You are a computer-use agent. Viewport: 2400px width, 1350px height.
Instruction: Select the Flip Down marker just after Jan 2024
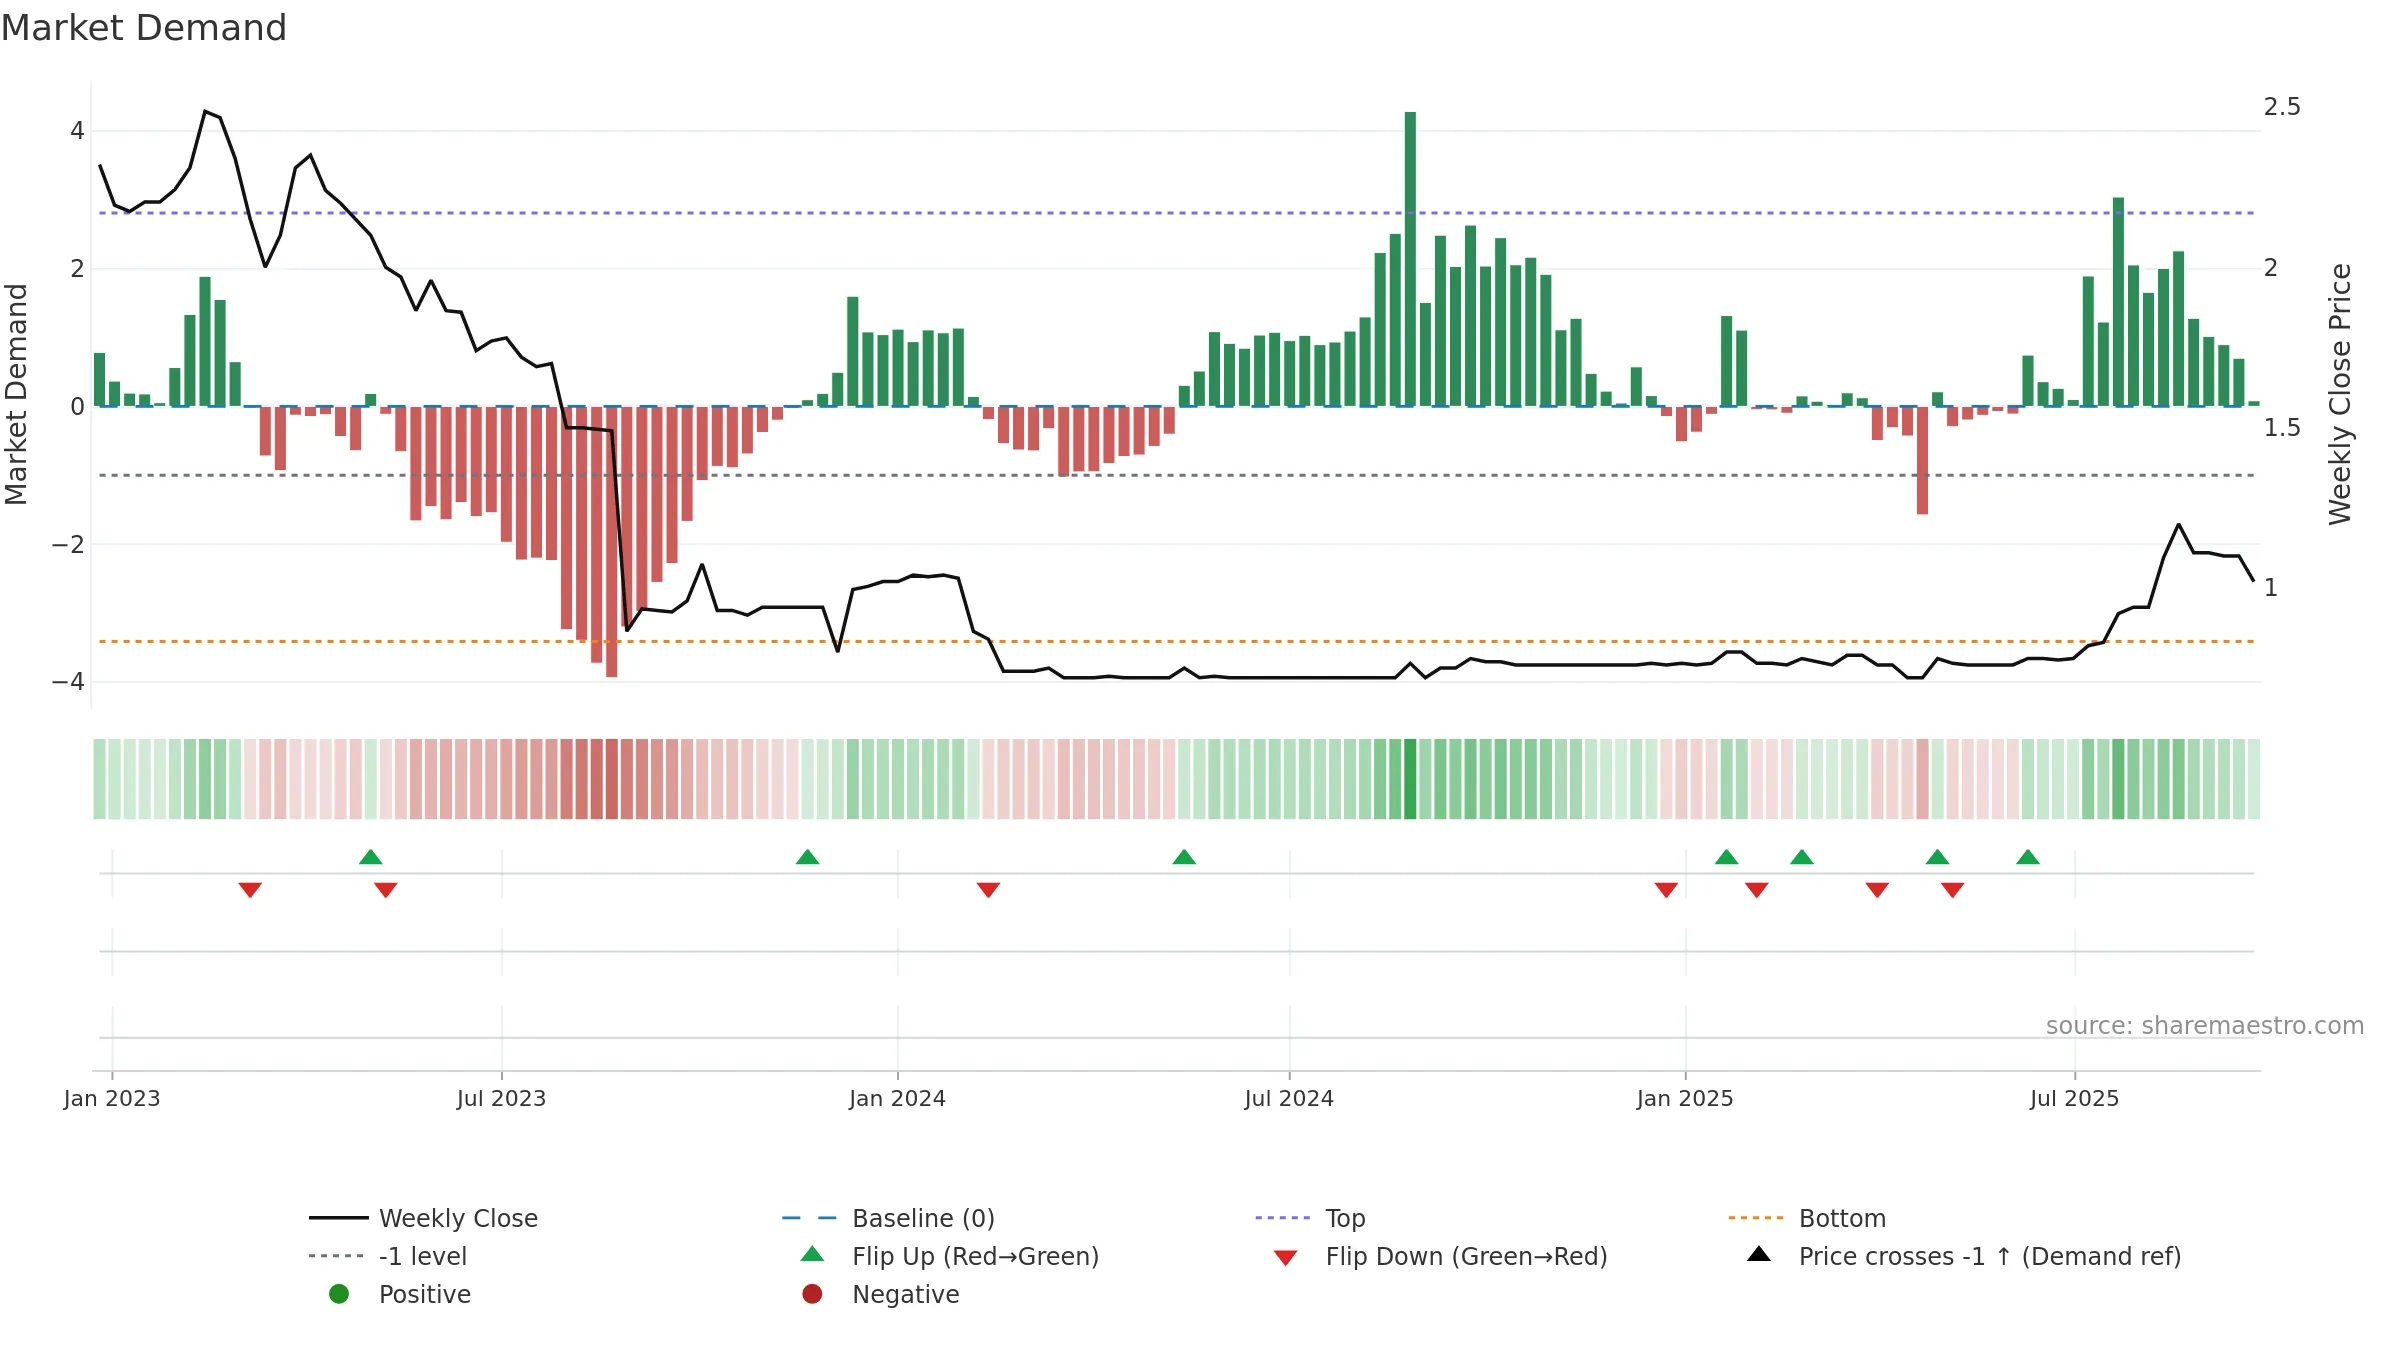[x=988, y=890]
